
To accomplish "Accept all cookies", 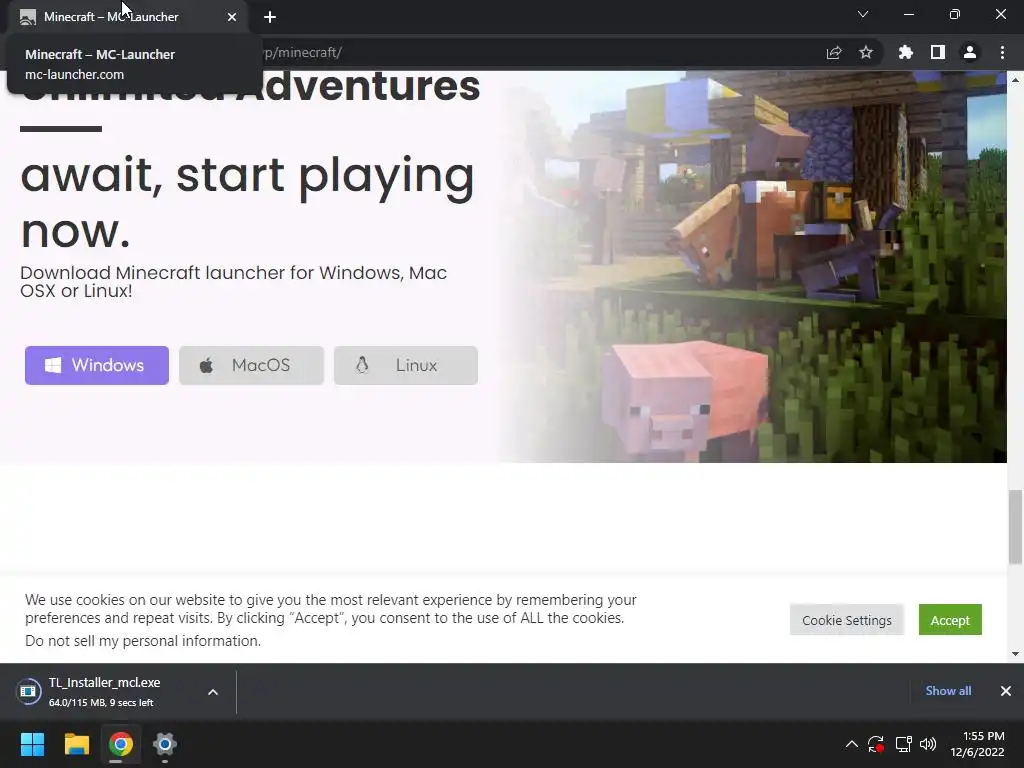I will coord(950,620).
